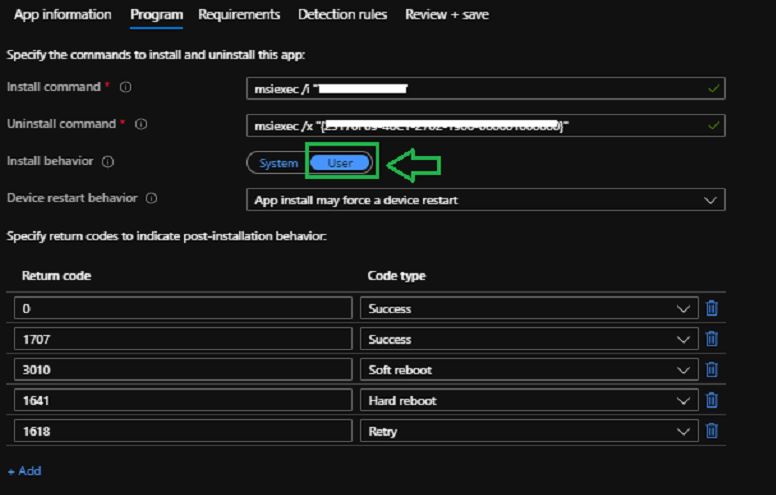Open code type dropdown for return code 0
This screenshot has width=776, height=495.
tap(529, 308)
